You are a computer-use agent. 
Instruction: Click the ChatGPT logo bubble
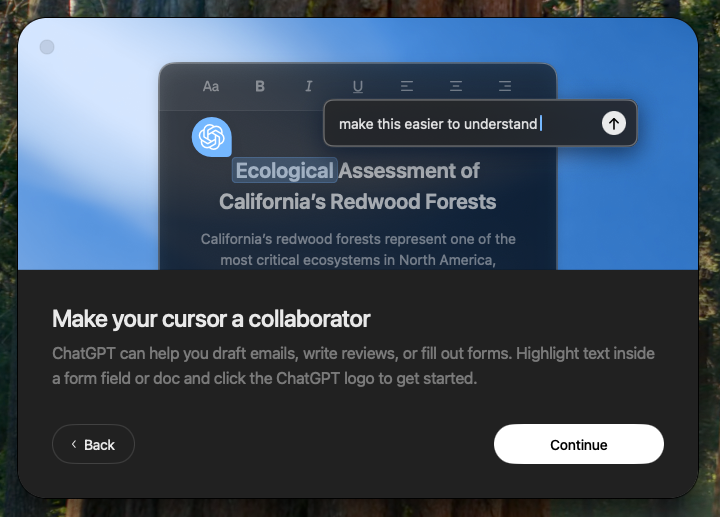click(x=212, y=137)
